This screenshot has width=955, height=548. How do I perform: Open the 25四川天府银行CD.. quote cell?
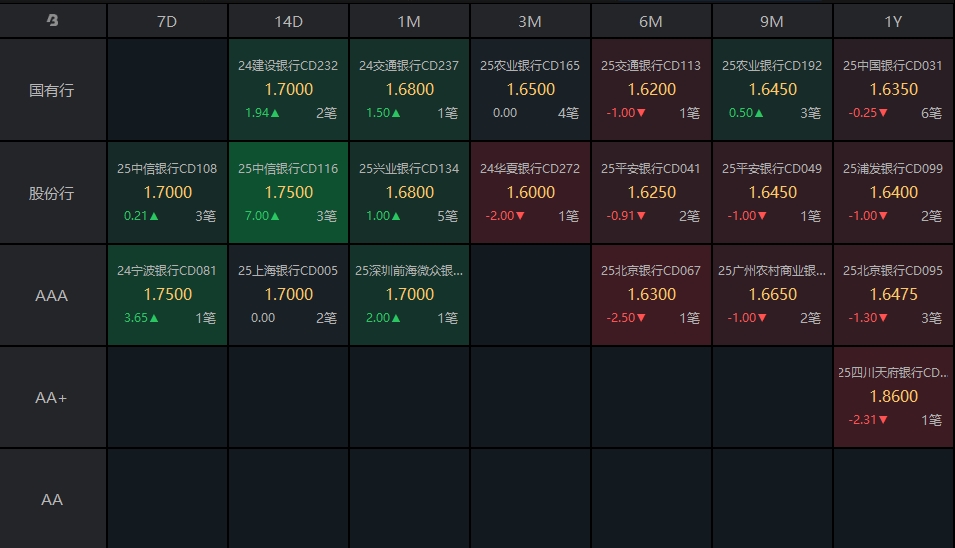tap(893, 397)
